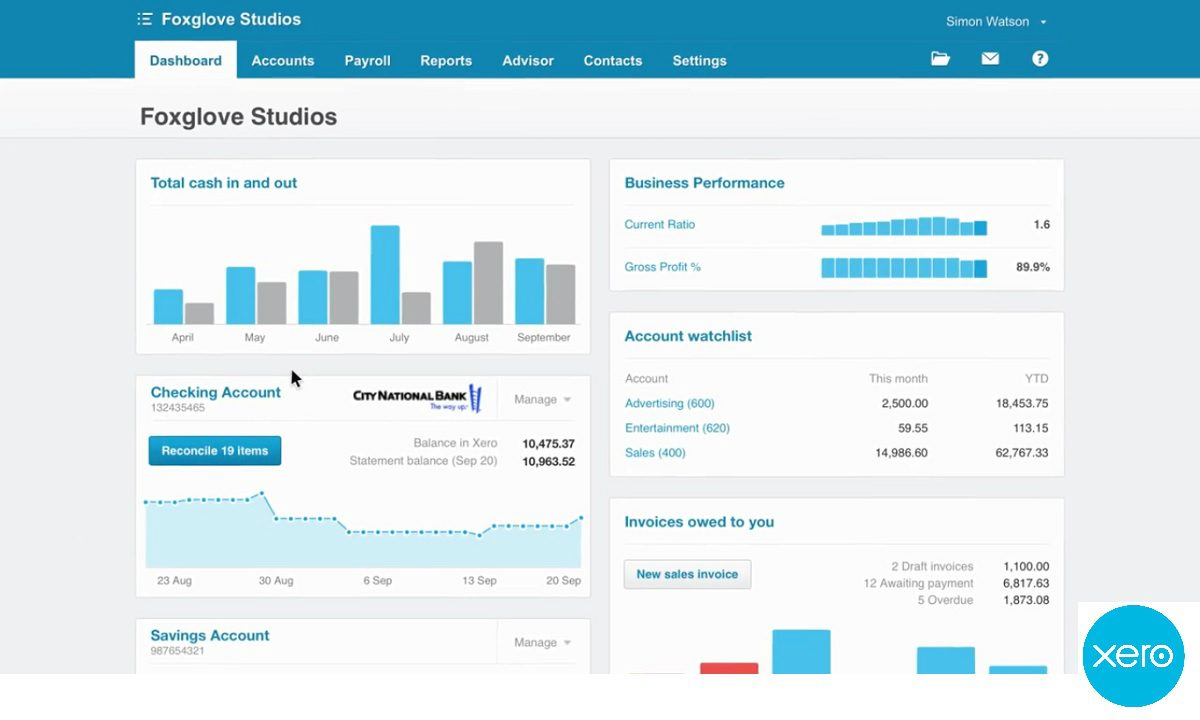Open the Entertainment (620) account link
Image resolution: width=1200 pixels, height=720 pixels.
pos(677,427)
